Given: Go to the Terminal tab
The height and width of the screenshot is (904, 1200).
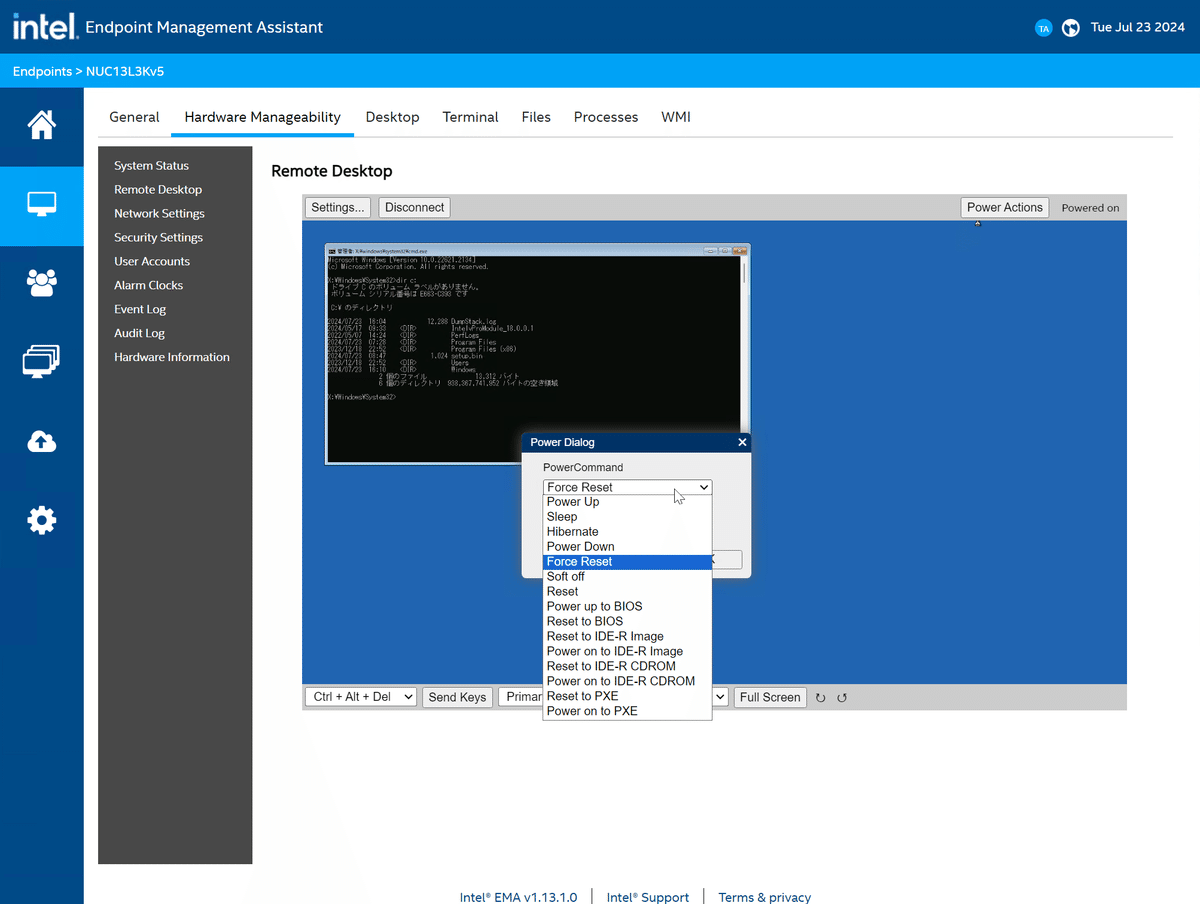Looking at the screenshot, I should coord(470,117).
